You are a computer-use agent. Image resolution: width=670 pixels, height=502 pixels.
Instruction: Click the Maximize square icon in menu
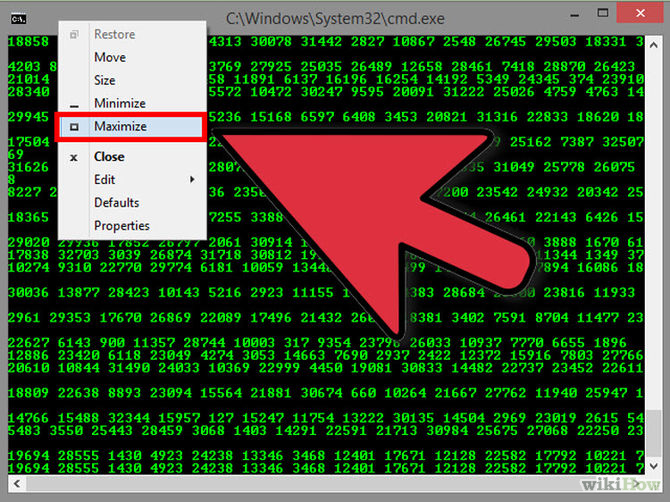[x=74, y=127]
